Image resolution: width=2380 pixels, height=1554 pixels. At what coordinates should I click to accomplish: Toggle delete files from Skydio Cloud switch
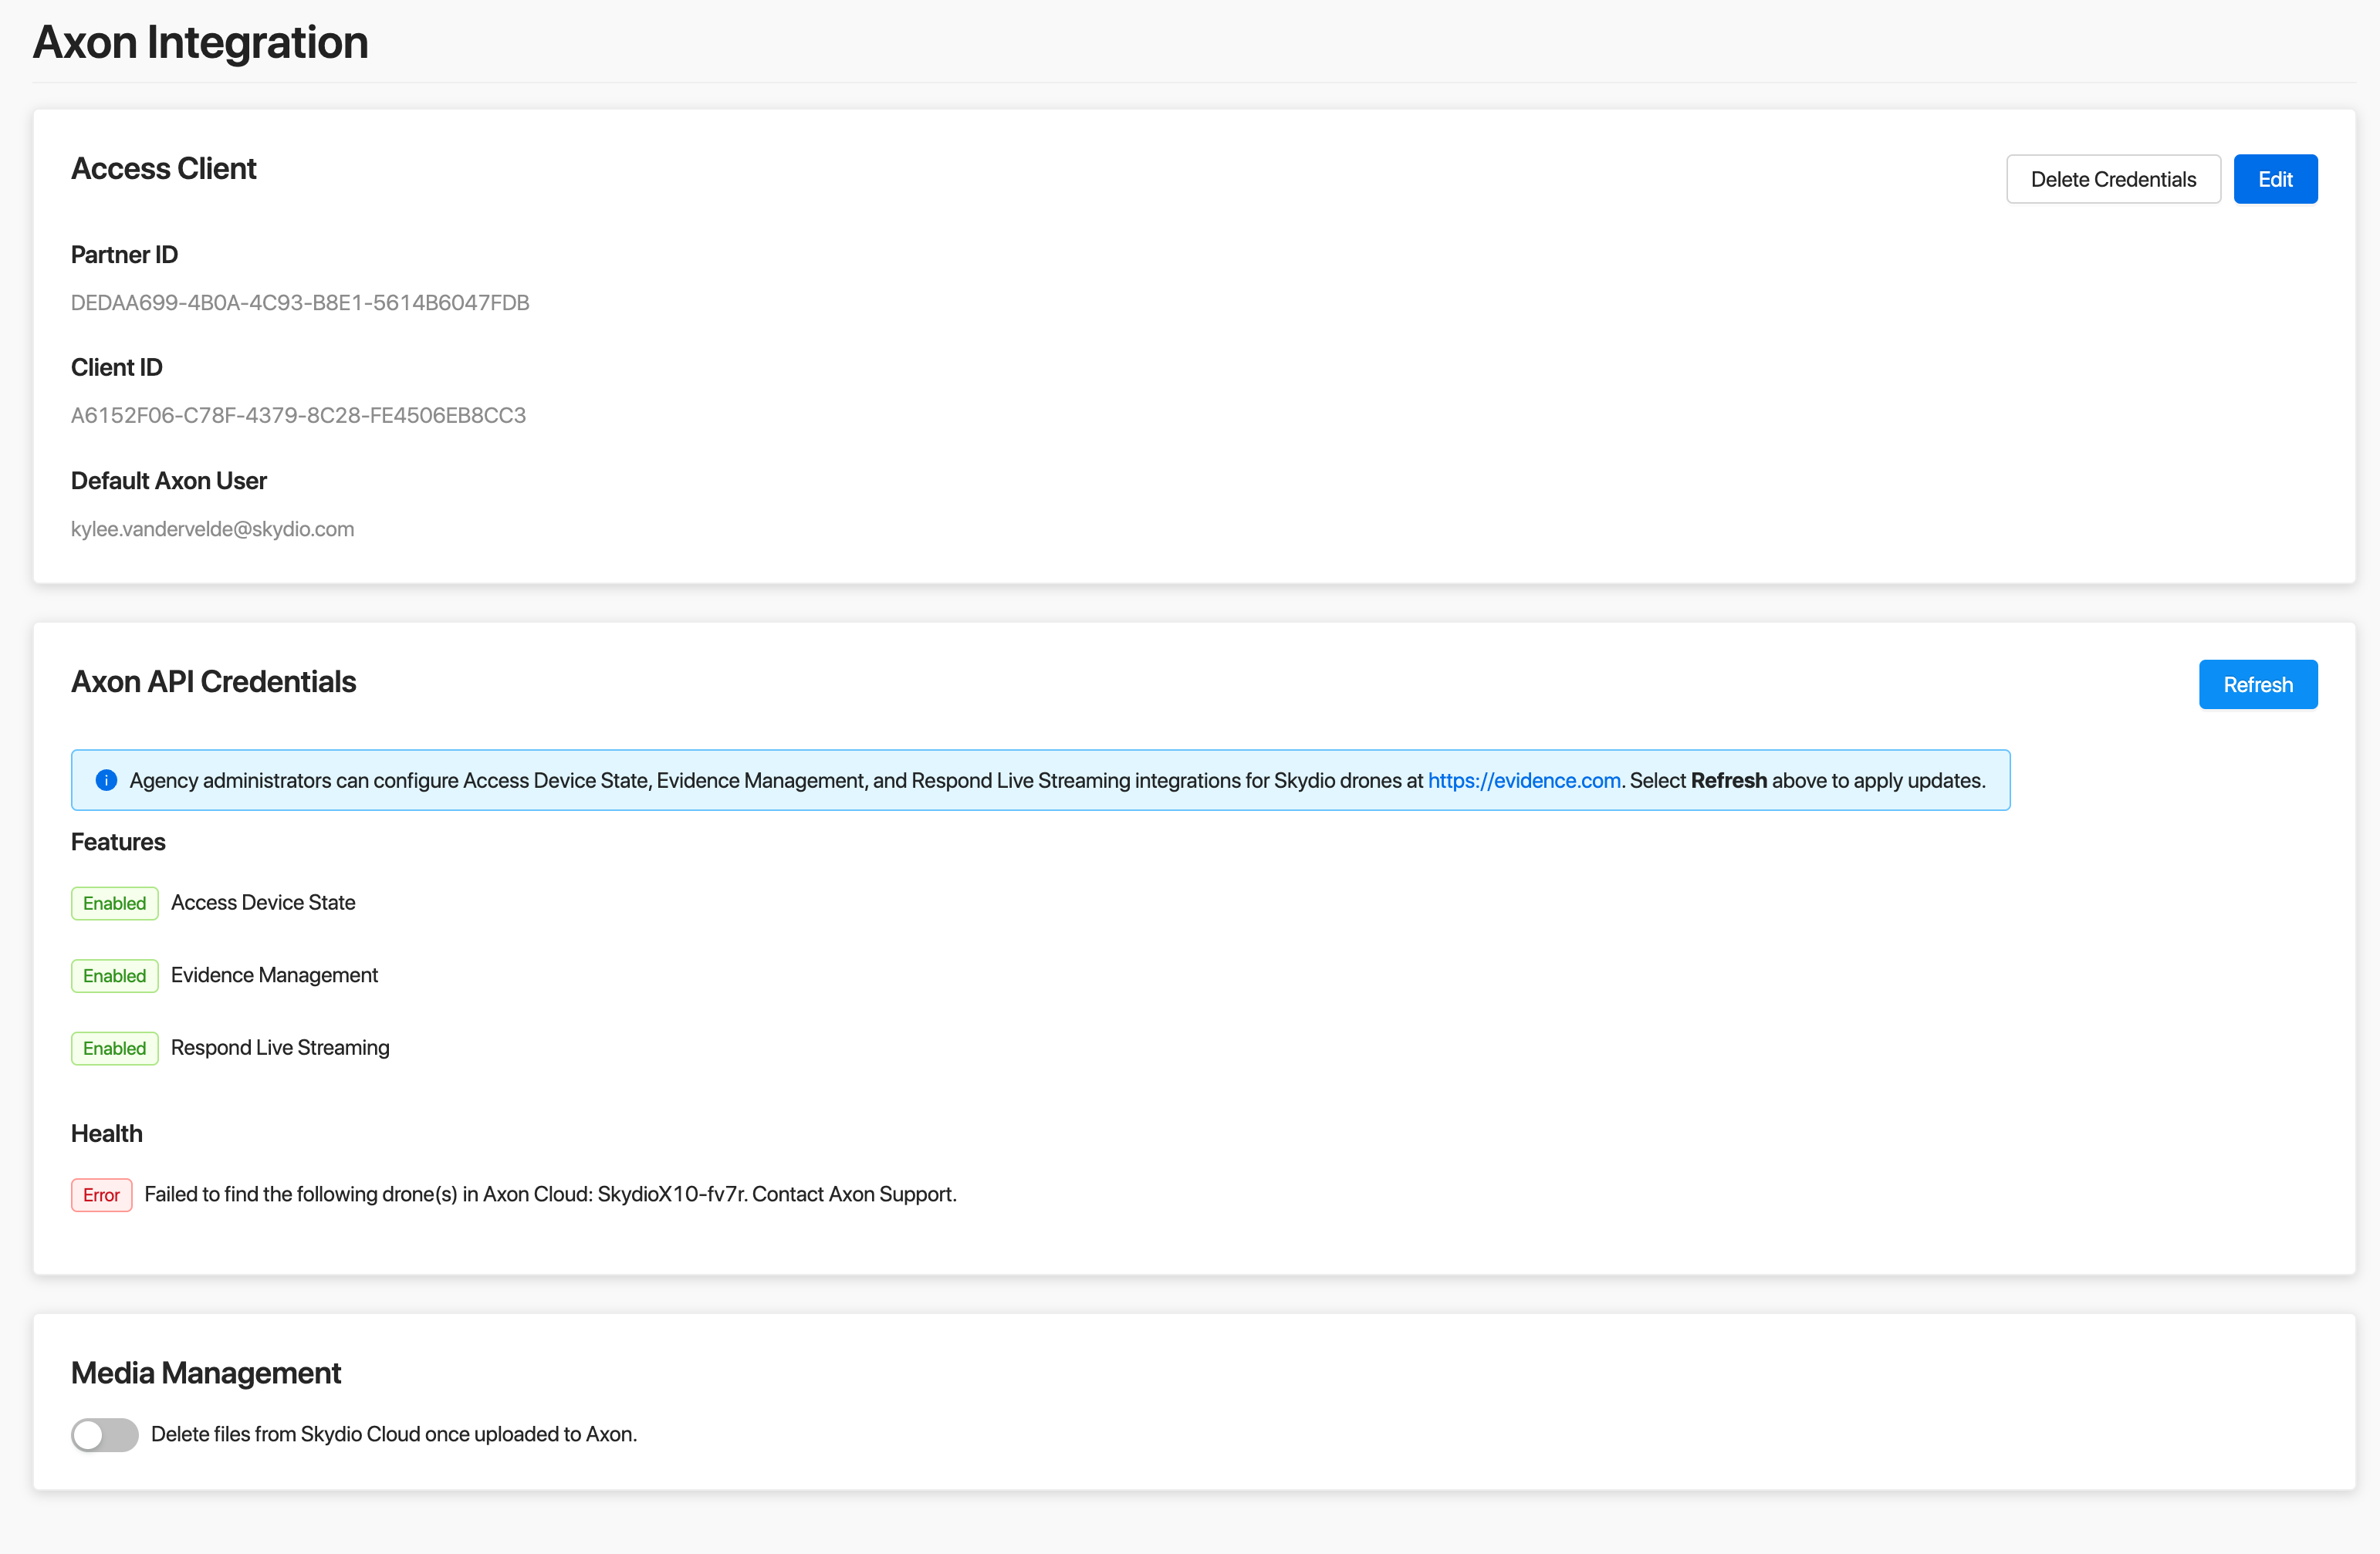coord(104,1434)
